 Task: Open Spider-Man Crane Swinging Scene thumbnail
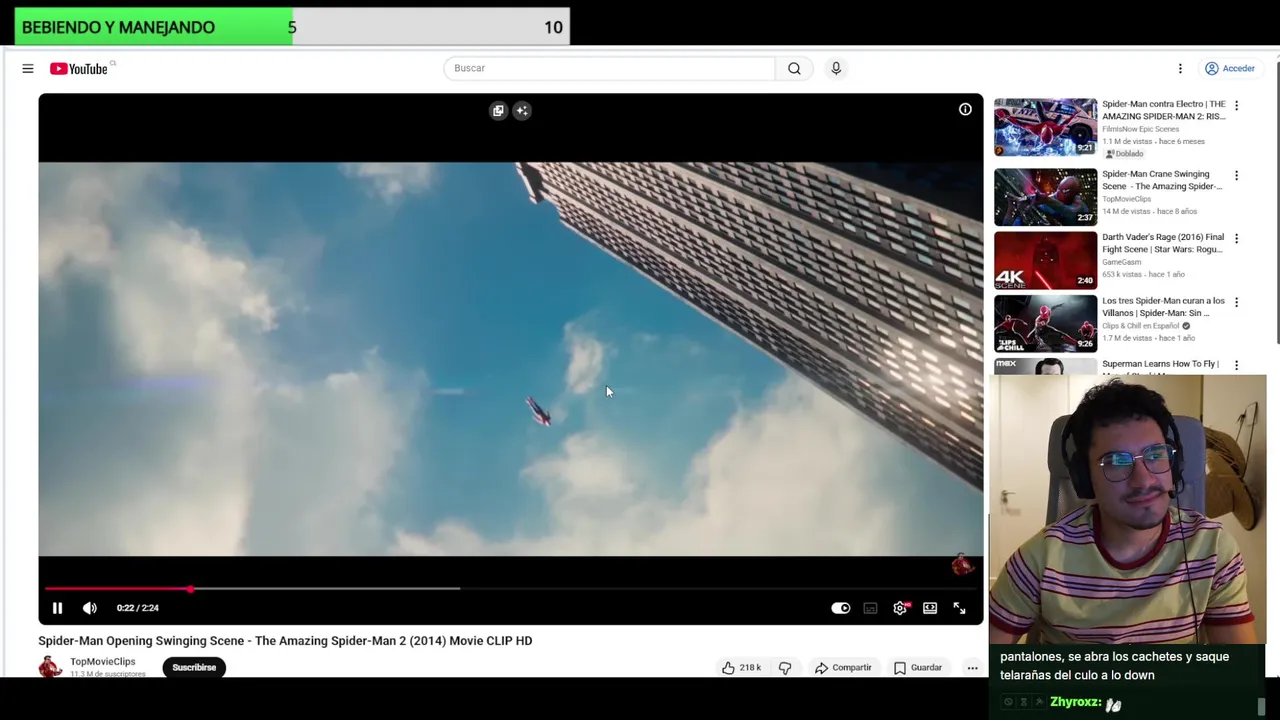1045,197
